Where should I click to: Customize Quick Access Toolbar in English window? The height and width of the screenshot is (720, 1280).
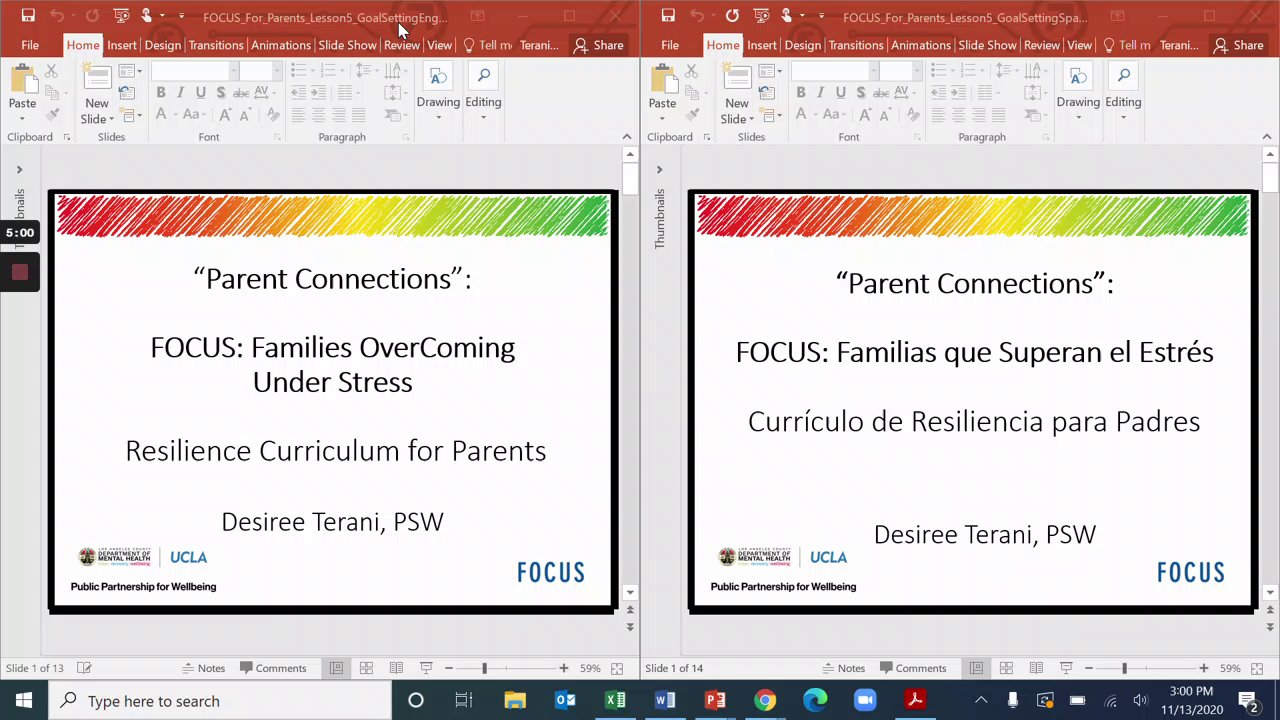tap(181, 16)
